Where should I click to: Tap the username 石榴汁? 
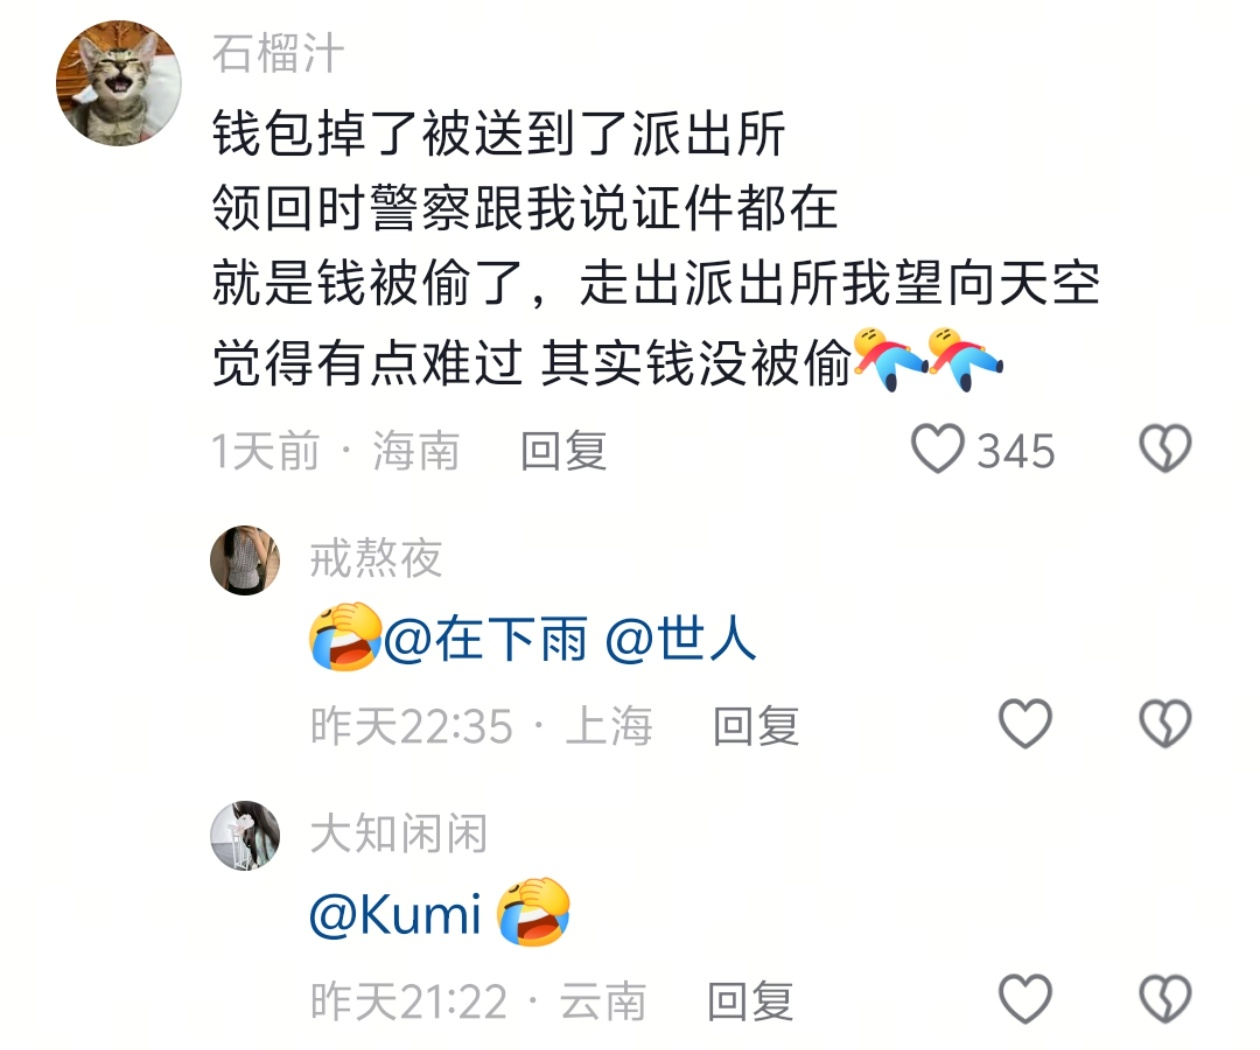[278, 54]
